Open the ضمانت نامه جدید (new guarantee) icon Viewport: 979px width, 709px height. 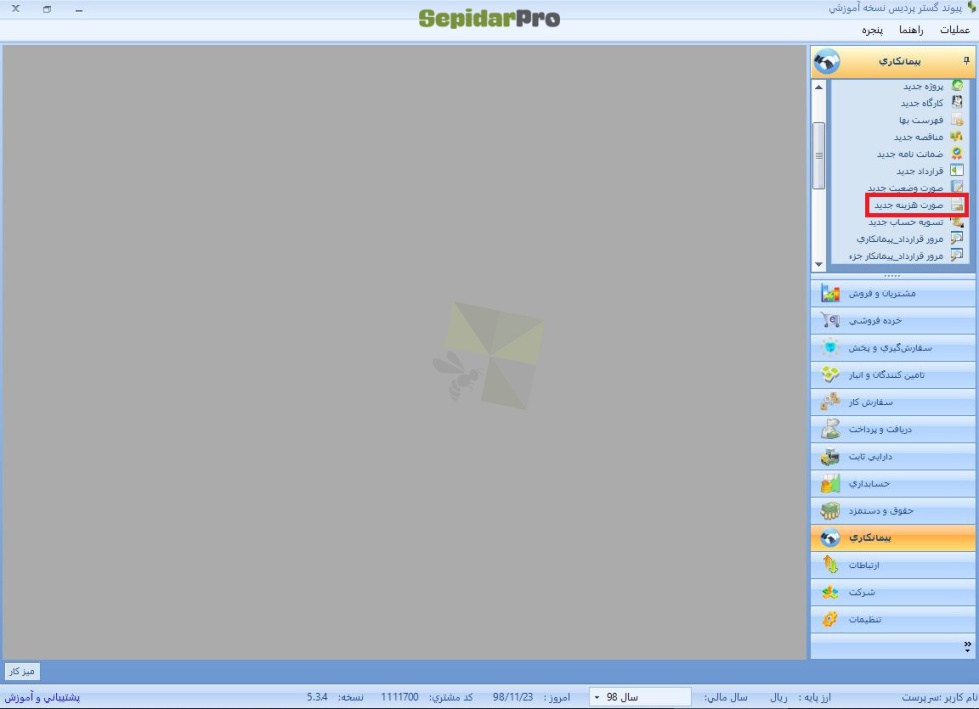tap(957, 154)
